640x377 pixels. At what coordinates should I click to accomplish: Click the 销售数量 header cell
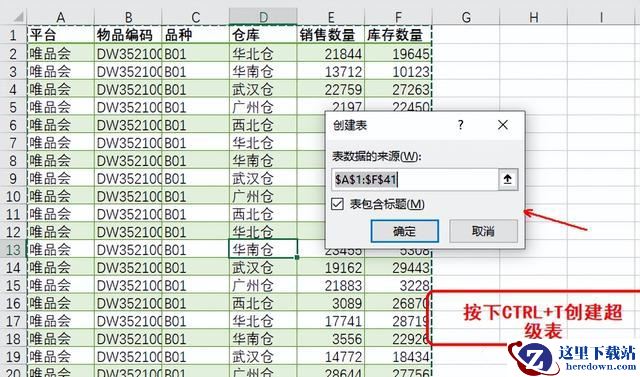click(331, 35)
